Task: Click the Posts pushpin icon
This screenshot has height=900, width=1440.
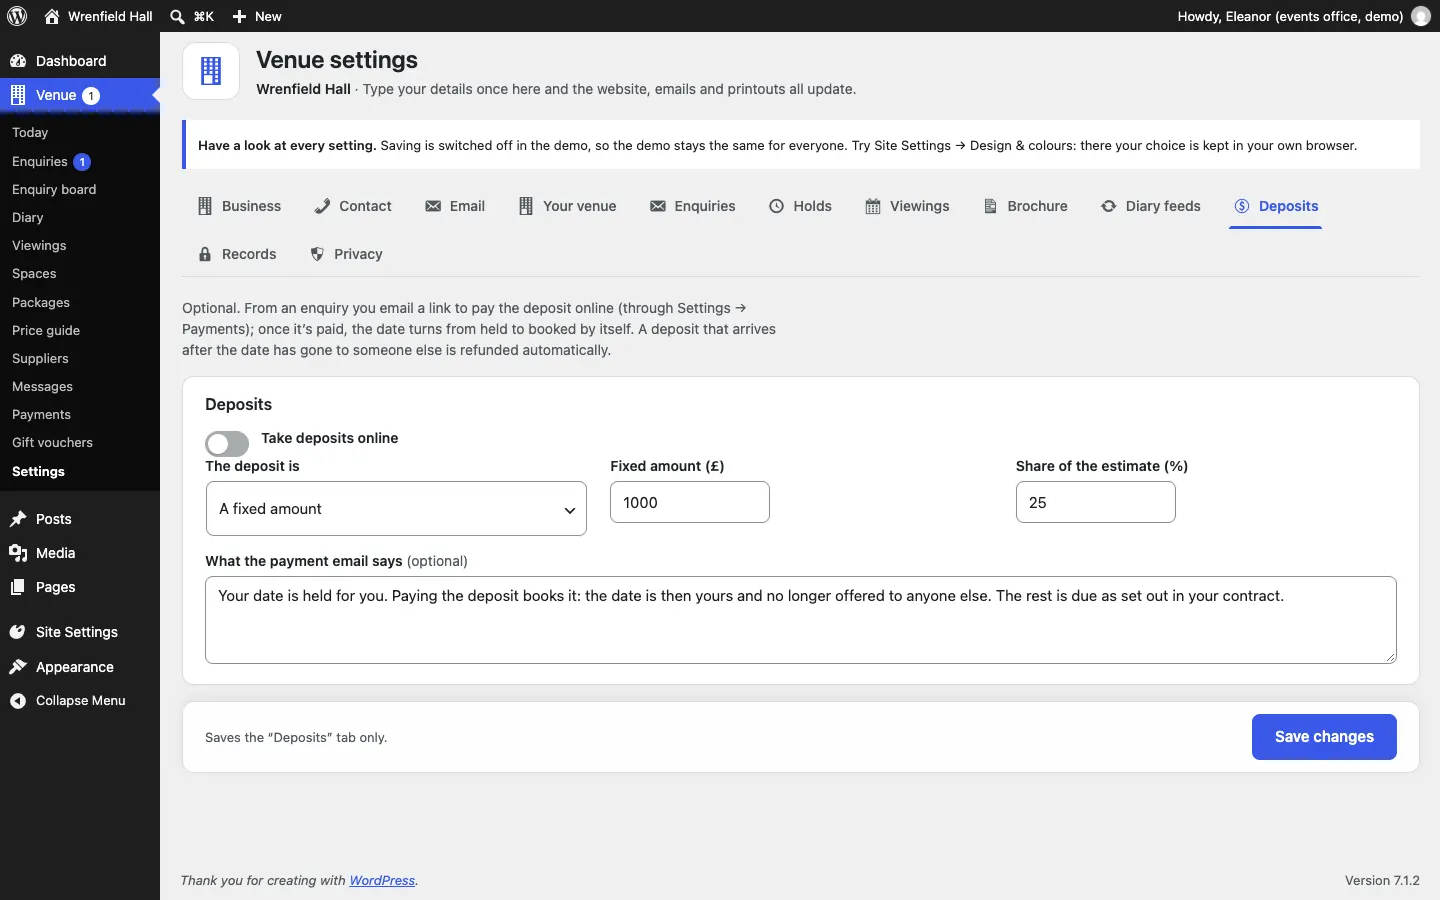Action: click(18, 519)
